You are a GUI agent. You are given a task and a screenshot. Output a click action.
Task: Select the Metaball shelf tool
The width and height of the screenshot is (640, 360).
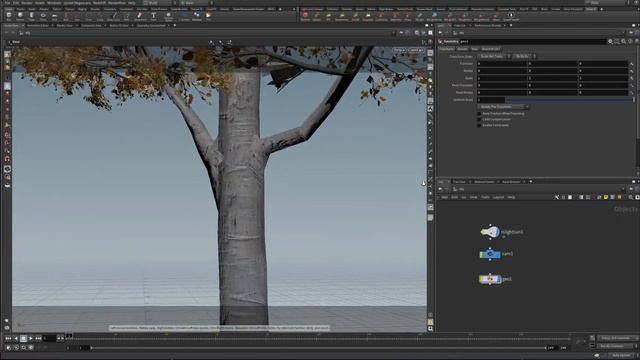pyautogui.click(x=197, y=16)
